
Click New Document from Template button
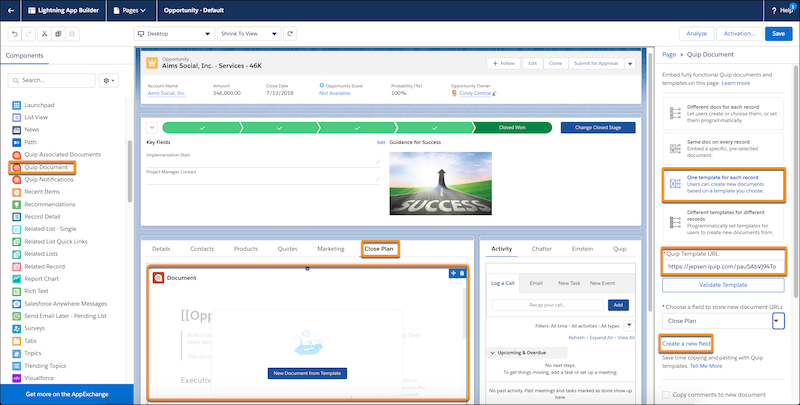pos(307,373)
